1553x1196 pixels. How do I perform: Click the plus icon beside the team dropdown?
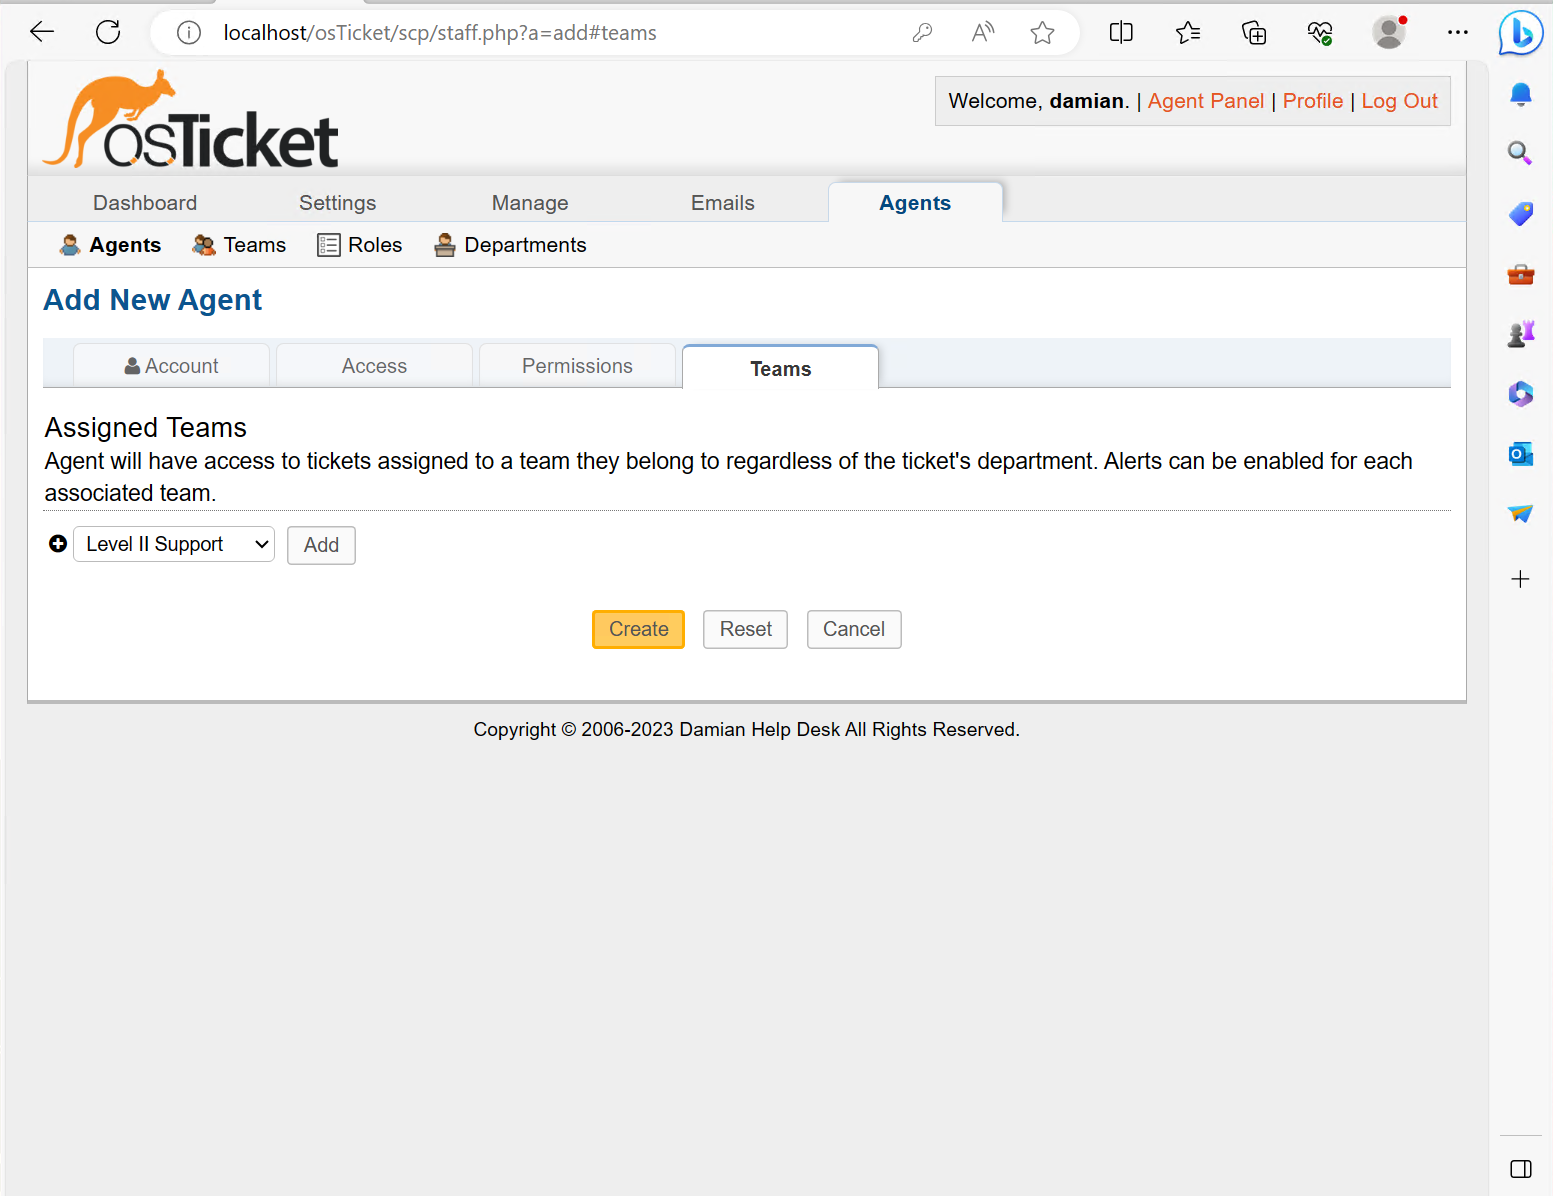coord(57,543)
